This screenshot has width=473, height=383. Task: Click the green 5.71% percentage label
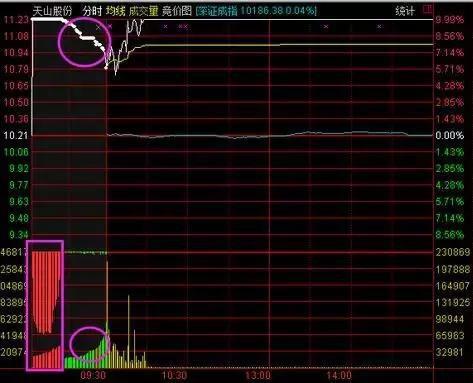coord(450,201)
